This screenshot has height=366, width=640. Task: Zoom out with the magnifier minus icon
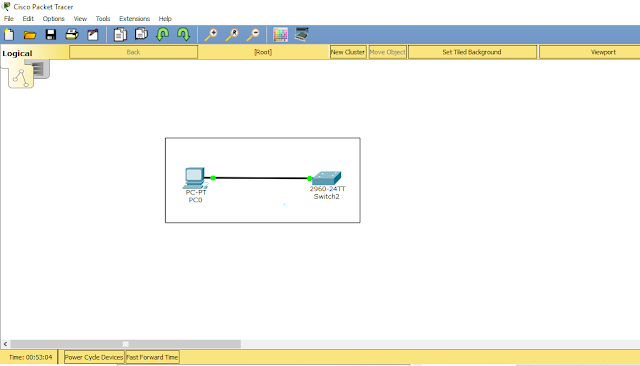tap(253, 35)
